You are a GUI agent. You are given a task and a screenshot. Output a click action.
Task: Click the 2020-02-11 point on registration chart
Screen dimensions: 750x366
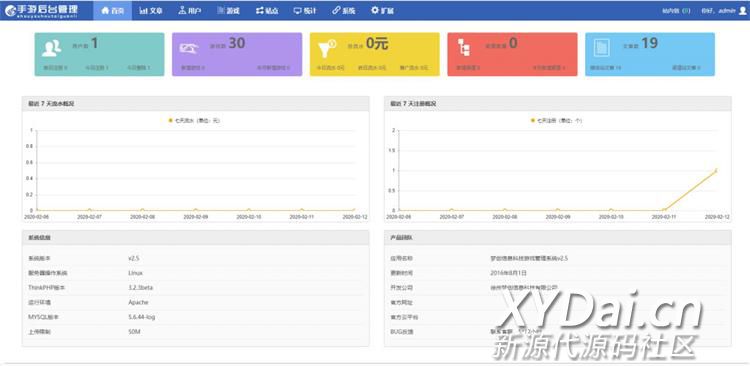tap(664, 210)
